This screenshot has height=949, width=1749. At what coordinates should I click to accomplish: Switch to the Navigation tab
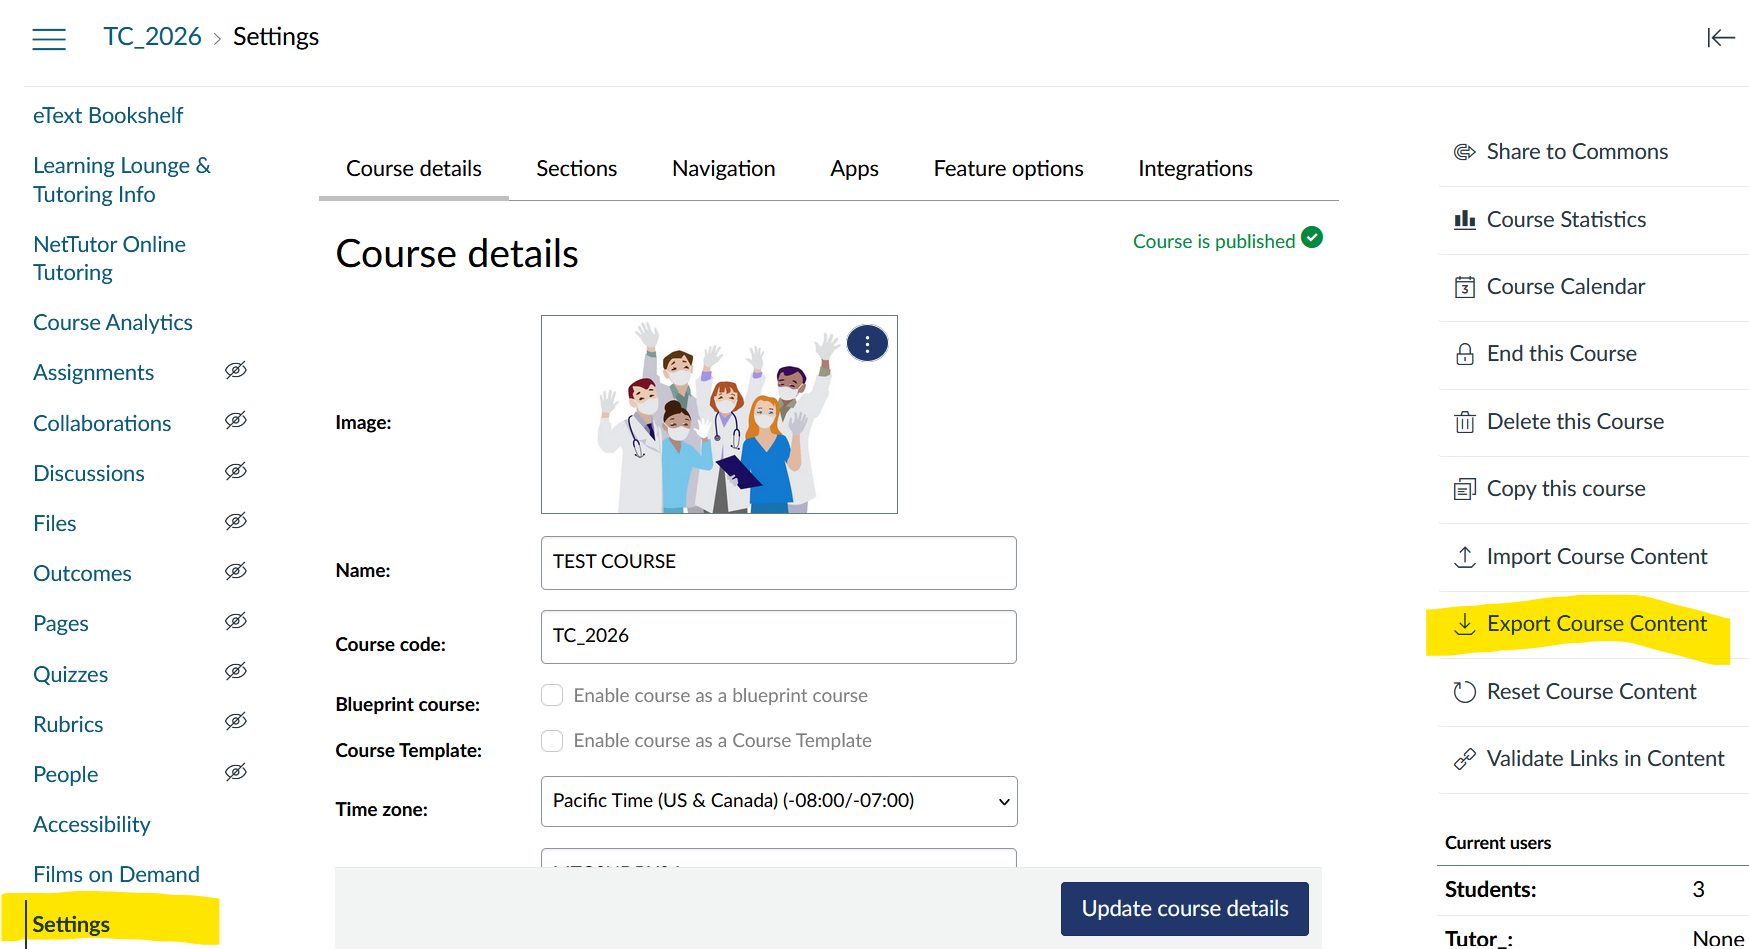[x=724, y=169]
